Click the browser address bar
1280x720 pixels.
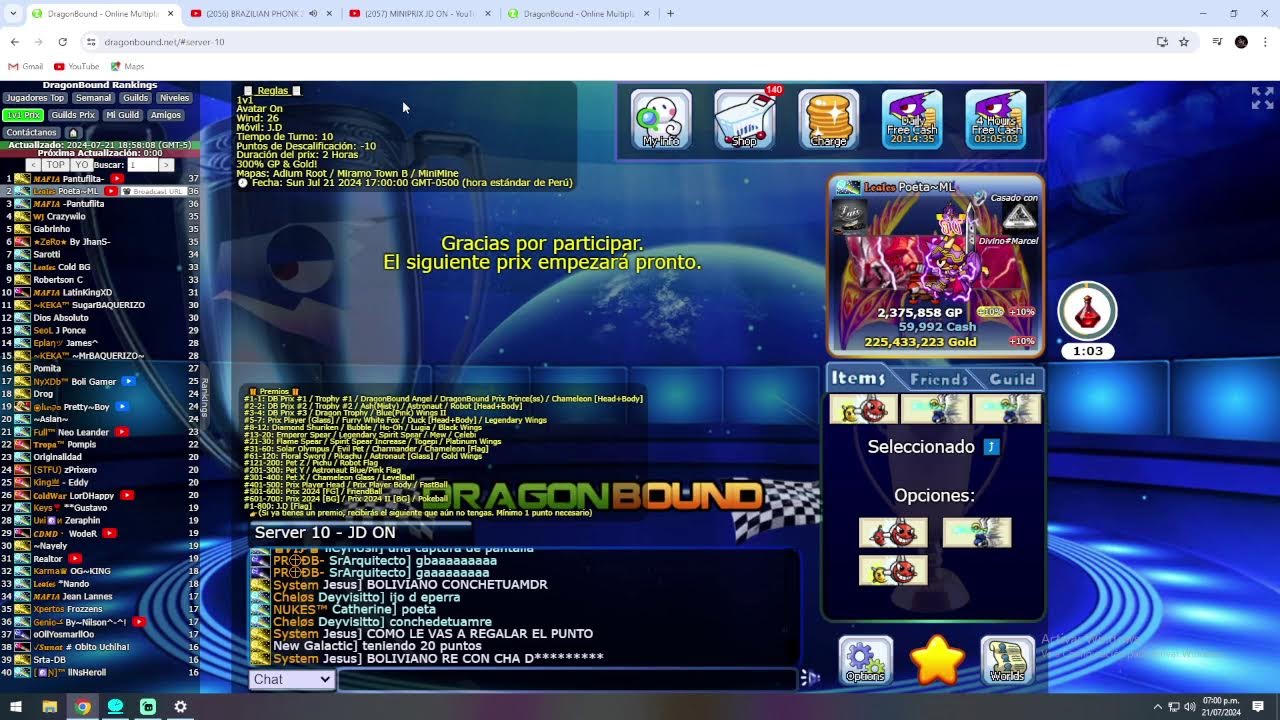pyautogui.click(x=620, y=42)
